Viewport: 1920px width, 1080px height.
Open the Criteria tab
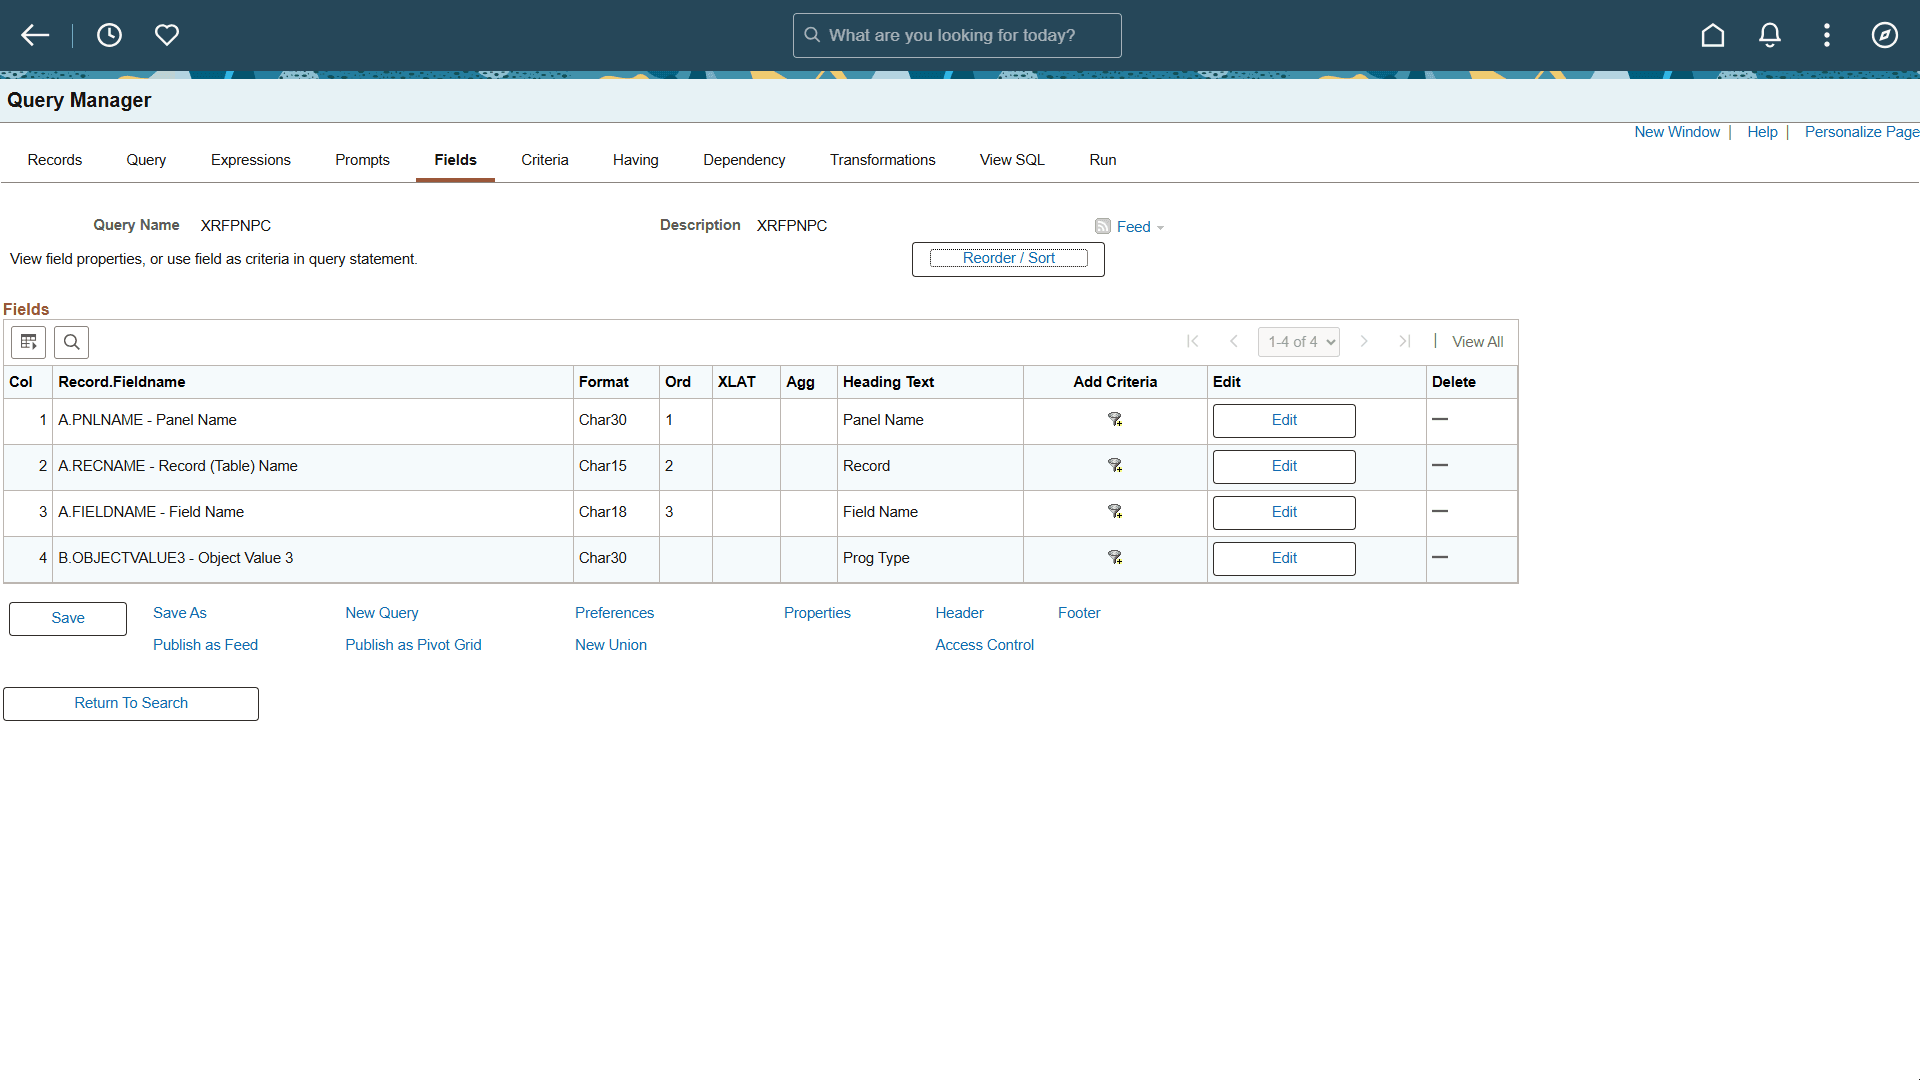tap(545, 160)
